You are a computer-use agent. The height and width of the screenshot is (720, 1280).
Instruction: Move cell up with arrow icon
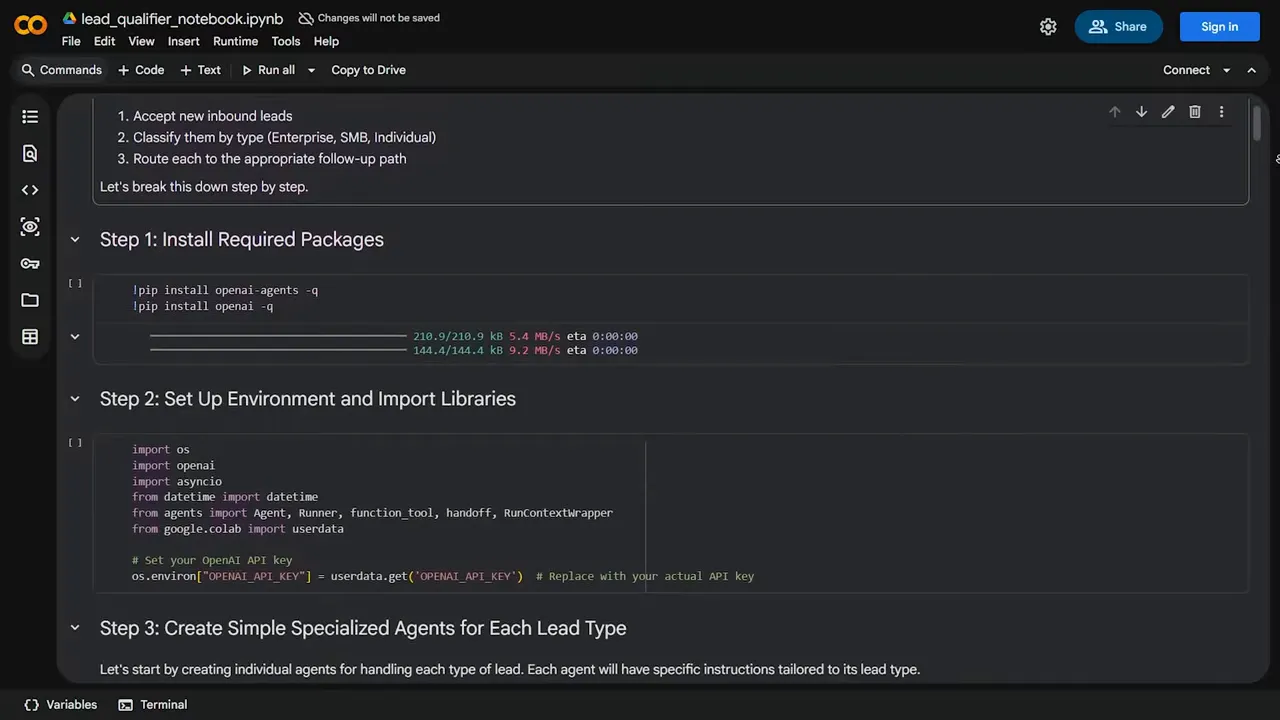1115,112
